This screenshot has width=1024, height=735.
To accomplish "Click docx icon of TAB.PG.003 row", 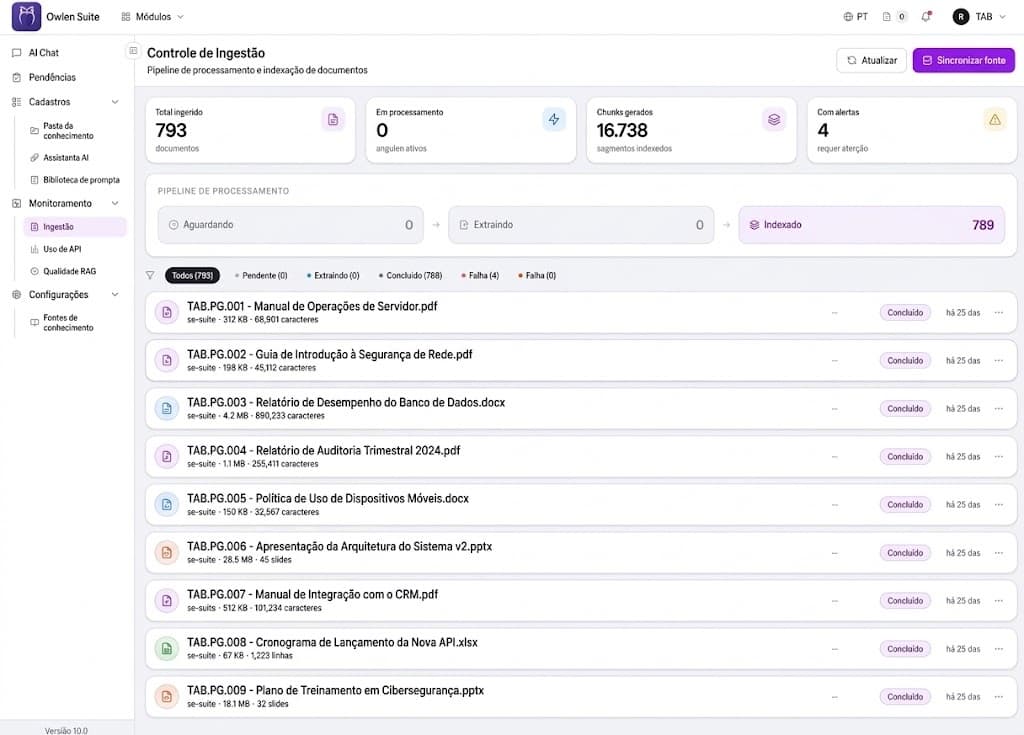I will coord(167,408).
